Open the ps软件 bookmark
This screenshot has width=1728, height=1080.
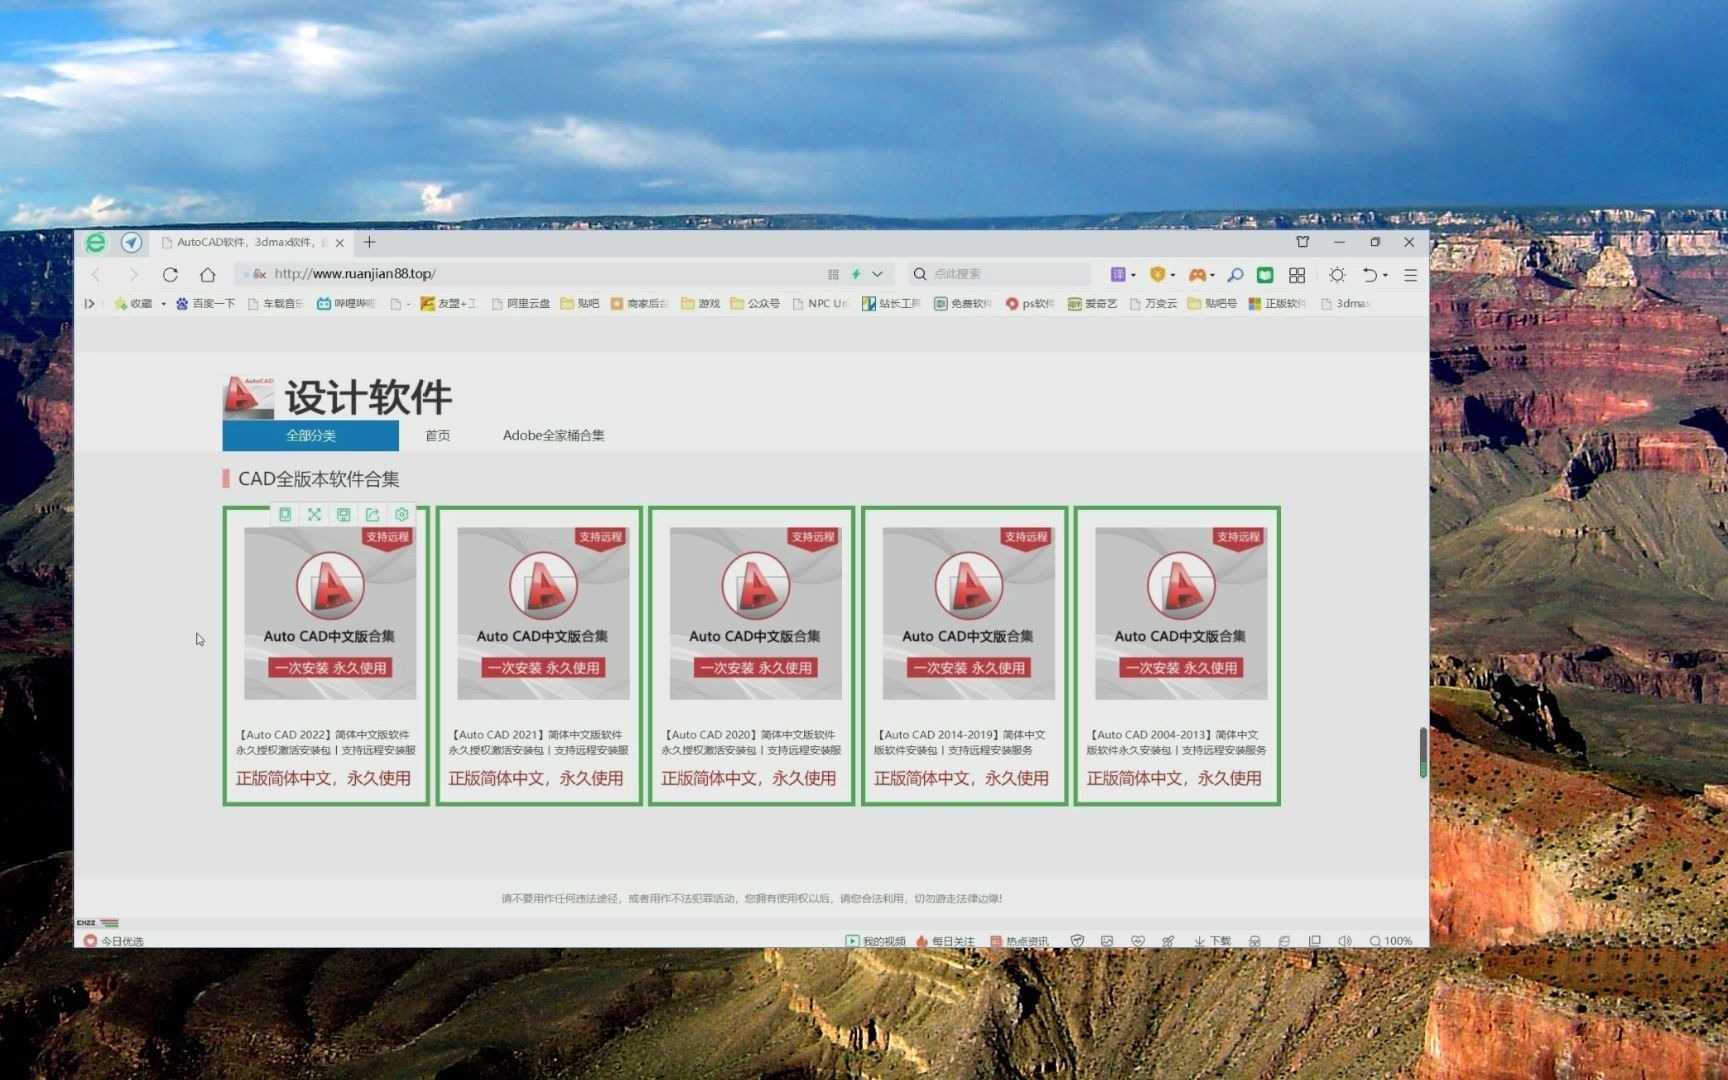[x=1030, y=303]
